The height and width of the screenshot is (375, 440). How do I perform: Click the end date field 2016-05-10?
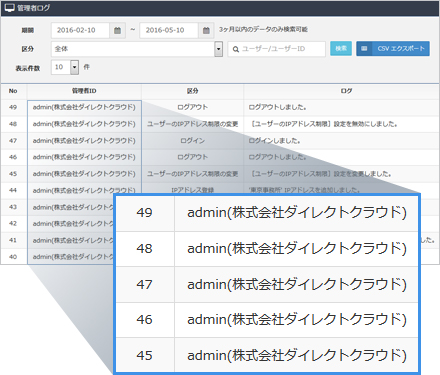(169, 30)
